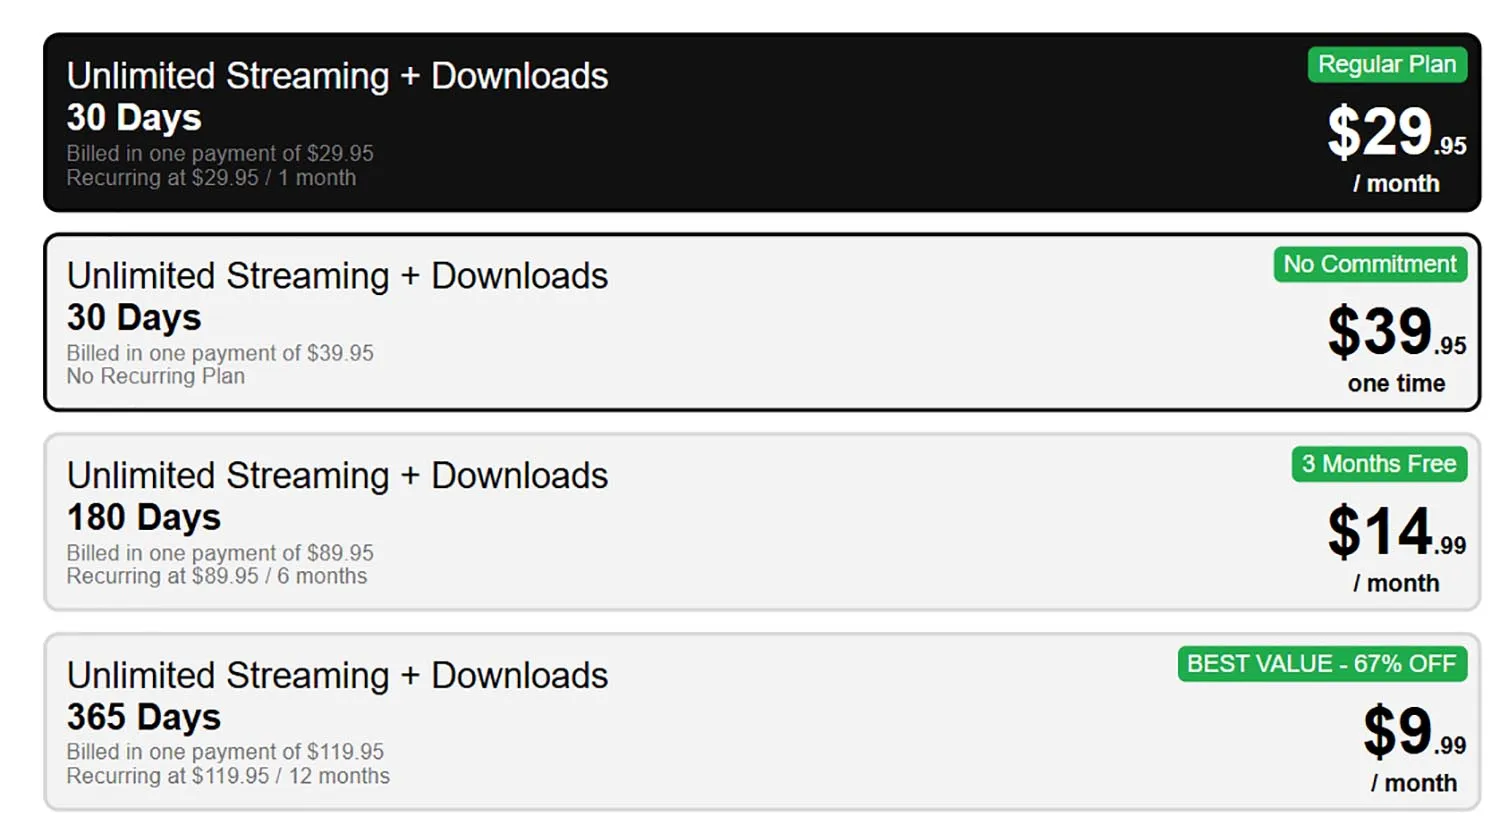Screen dimensions: 1500x833
Task: Click Unlimited Streaming + Downloads on top card
Action: pyautogui.click(x=337, y=76)
